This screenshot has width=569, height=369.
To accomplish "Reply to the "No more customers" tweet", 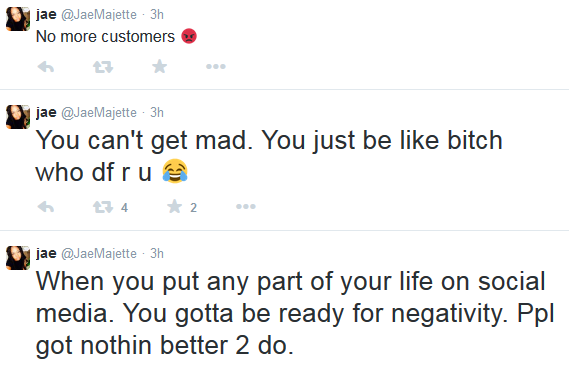I will [46, 67].
